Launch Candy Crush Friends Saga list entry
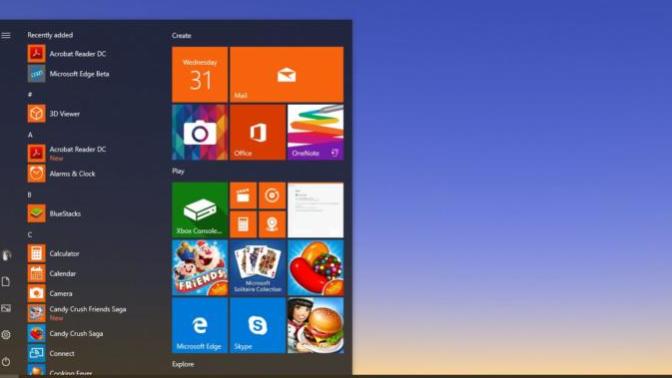The image size is (672, 378). (77, 313)
